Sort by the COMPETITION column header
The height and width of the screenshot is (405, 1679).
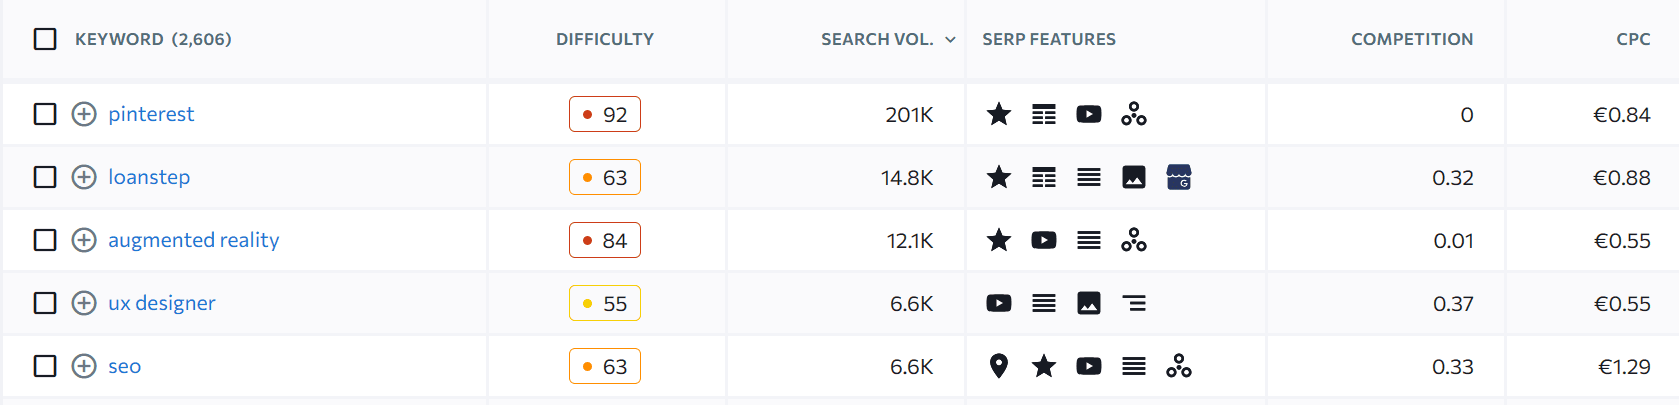(1412, 39)
